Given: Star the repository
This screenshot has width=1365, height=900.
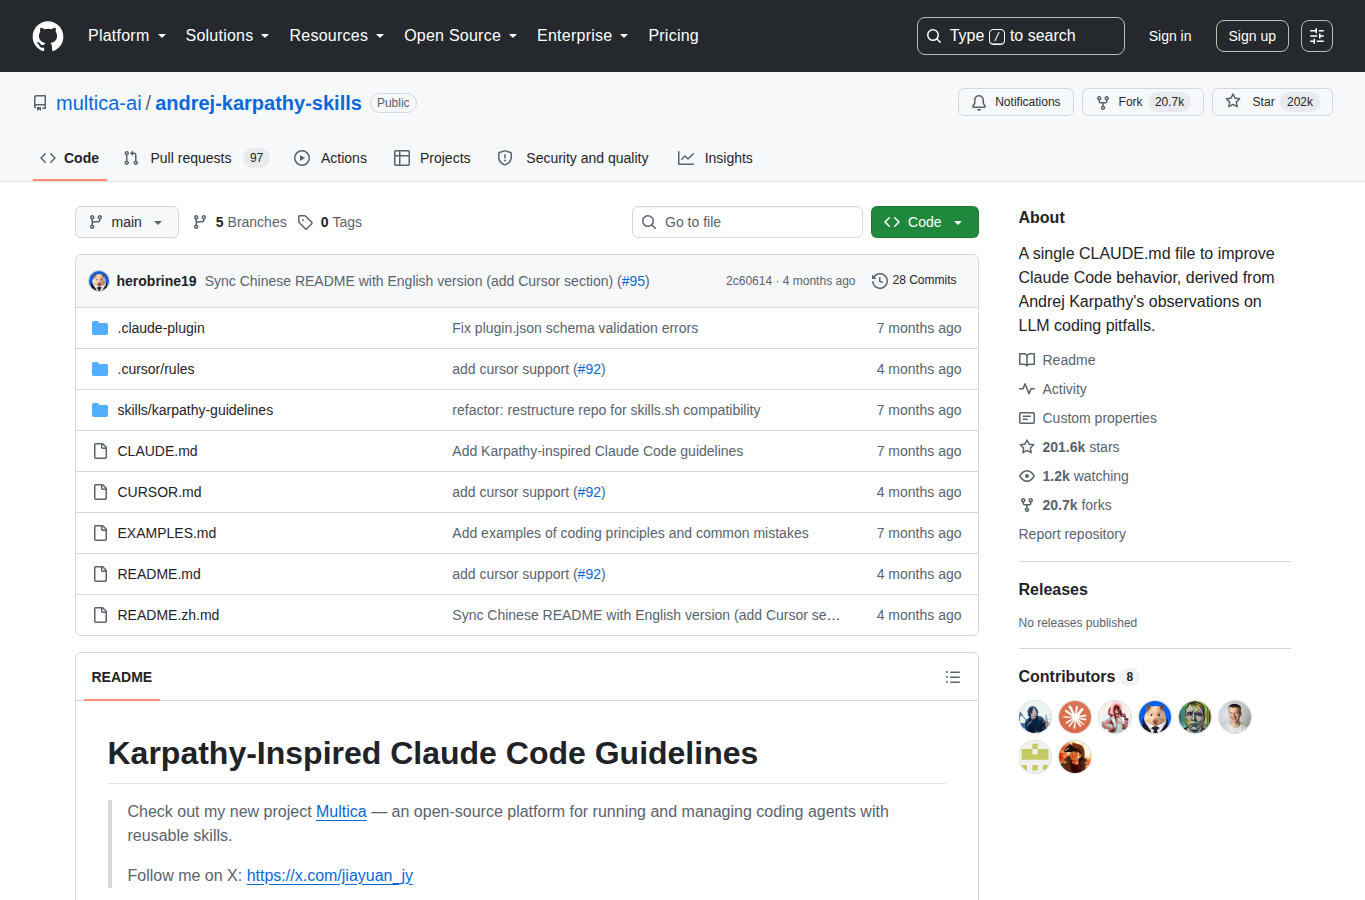Looking at the screenshot, I should point(1272,102).
